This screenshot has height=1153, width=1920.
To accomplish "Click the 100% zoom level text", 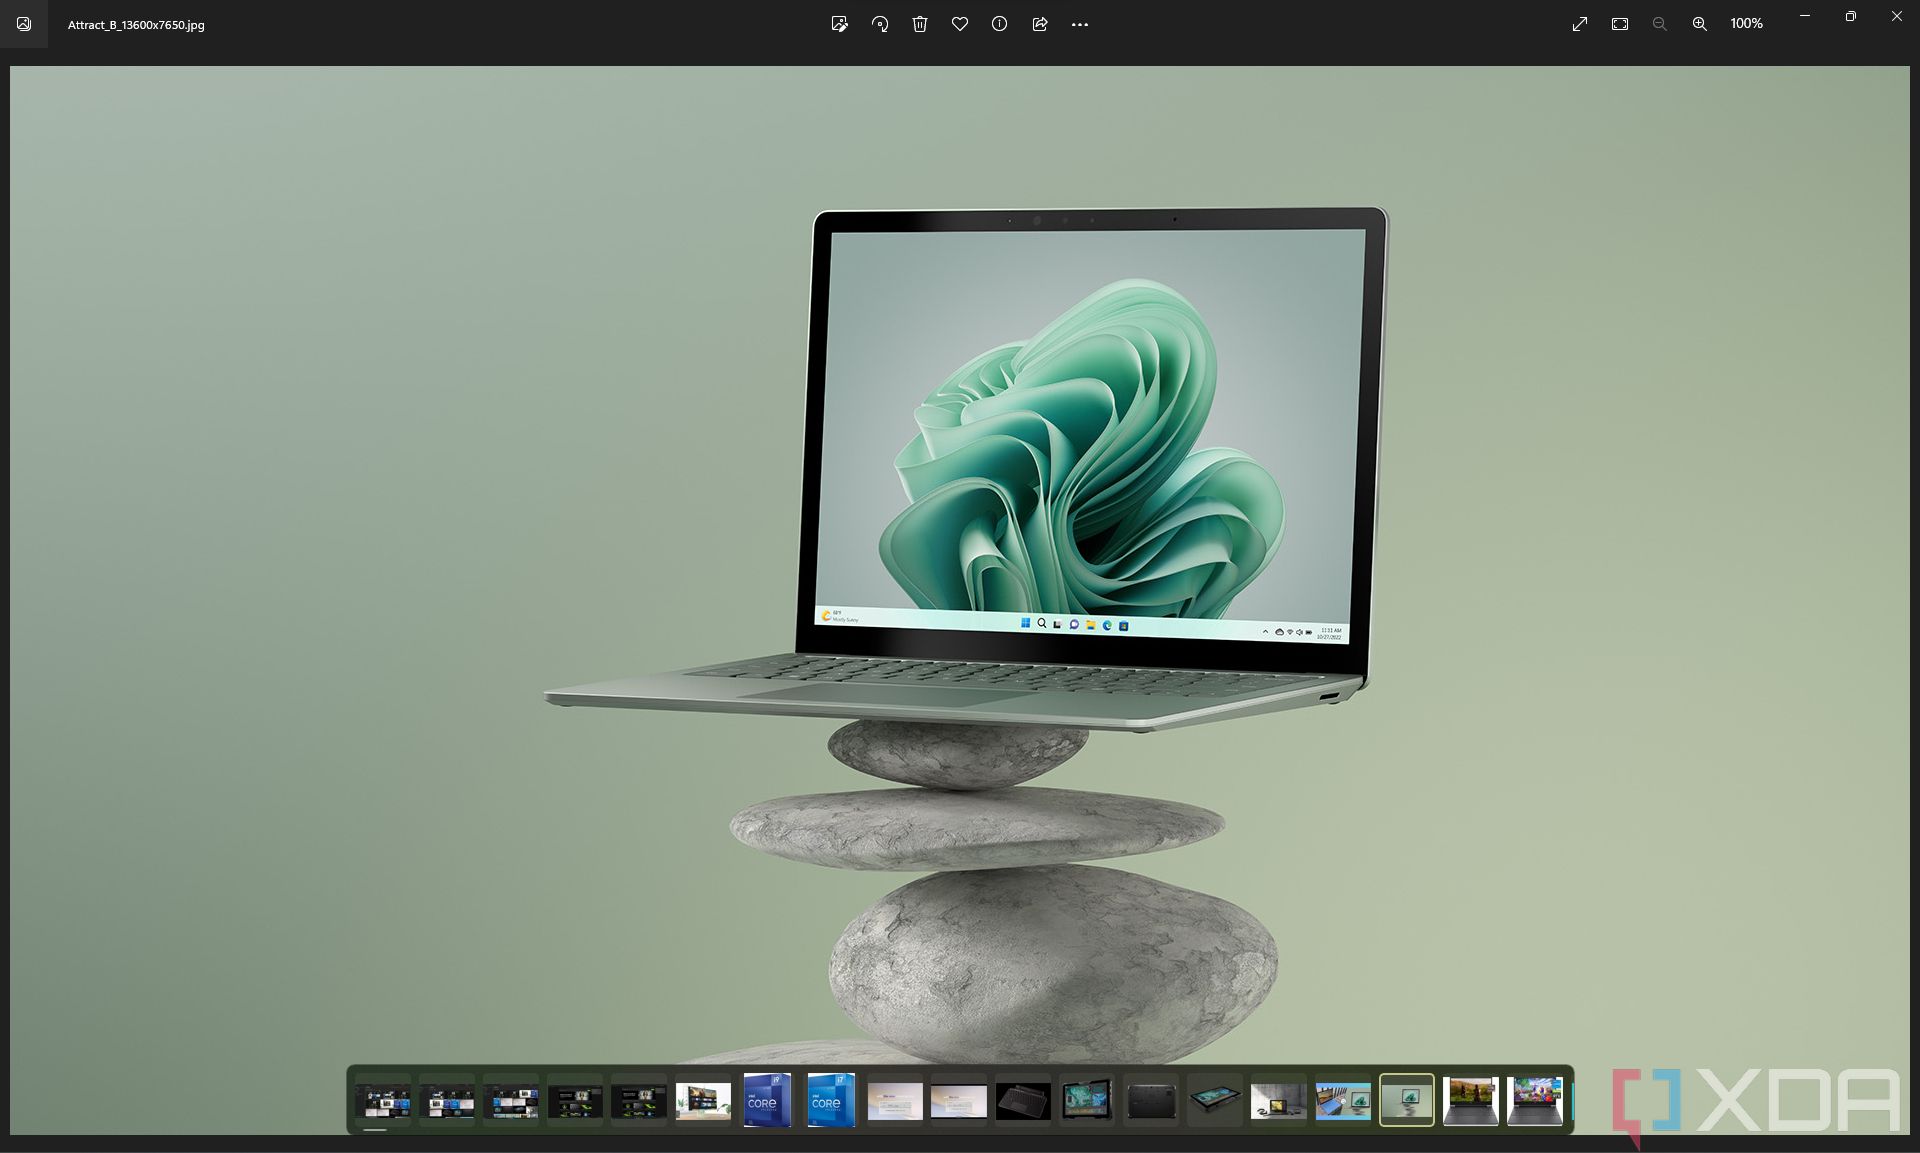I will point(1746,24).
